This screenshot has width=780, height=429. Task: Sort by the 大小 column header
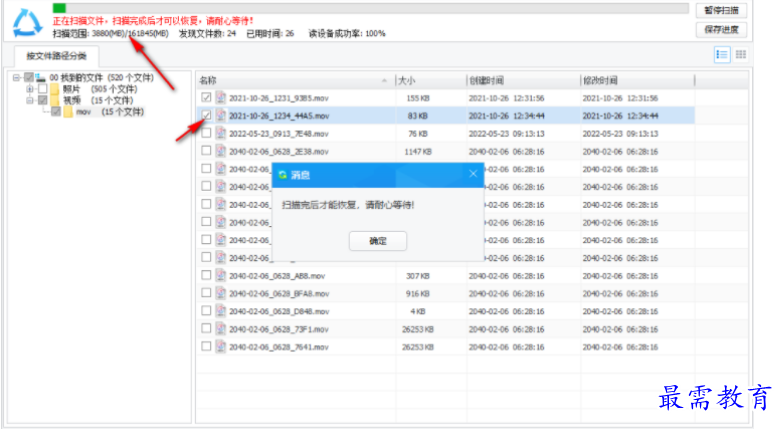431,81
